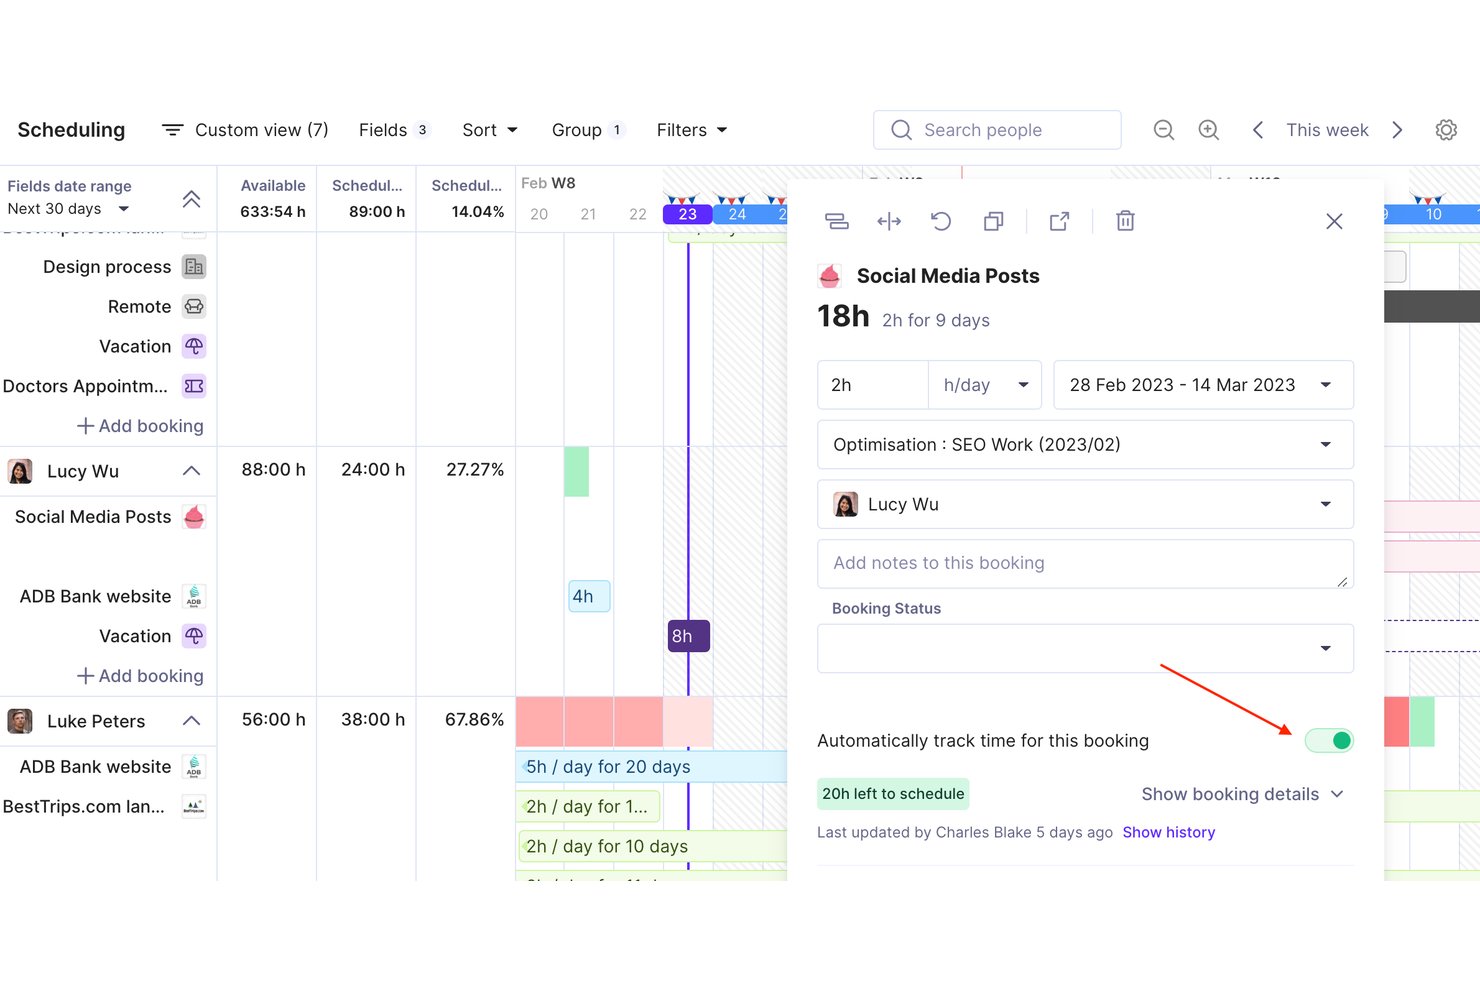The height and width of the screenshot is (987, 1480).
Task: Open Custom view (7) menu
Action: click(x=245, y=130)
